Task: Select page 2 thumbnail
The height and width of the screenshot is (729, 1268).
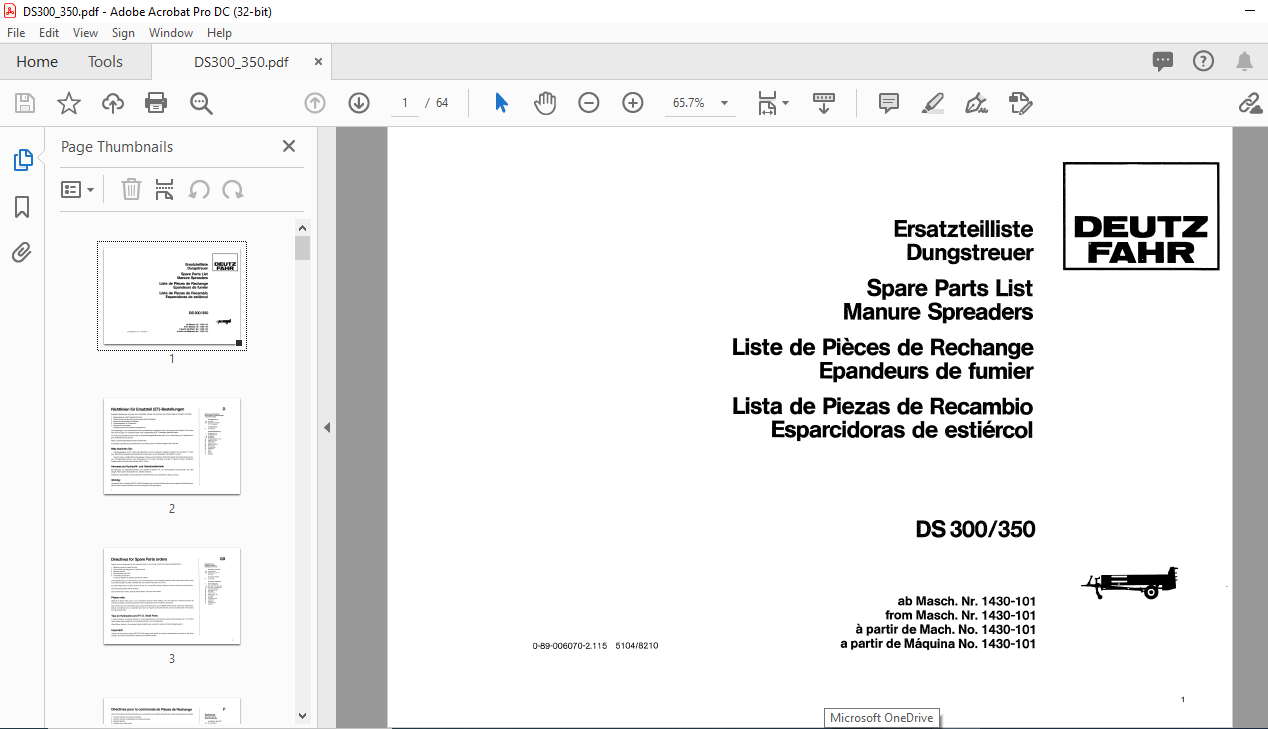Action: pyautogui.click(x=172, y=446)
